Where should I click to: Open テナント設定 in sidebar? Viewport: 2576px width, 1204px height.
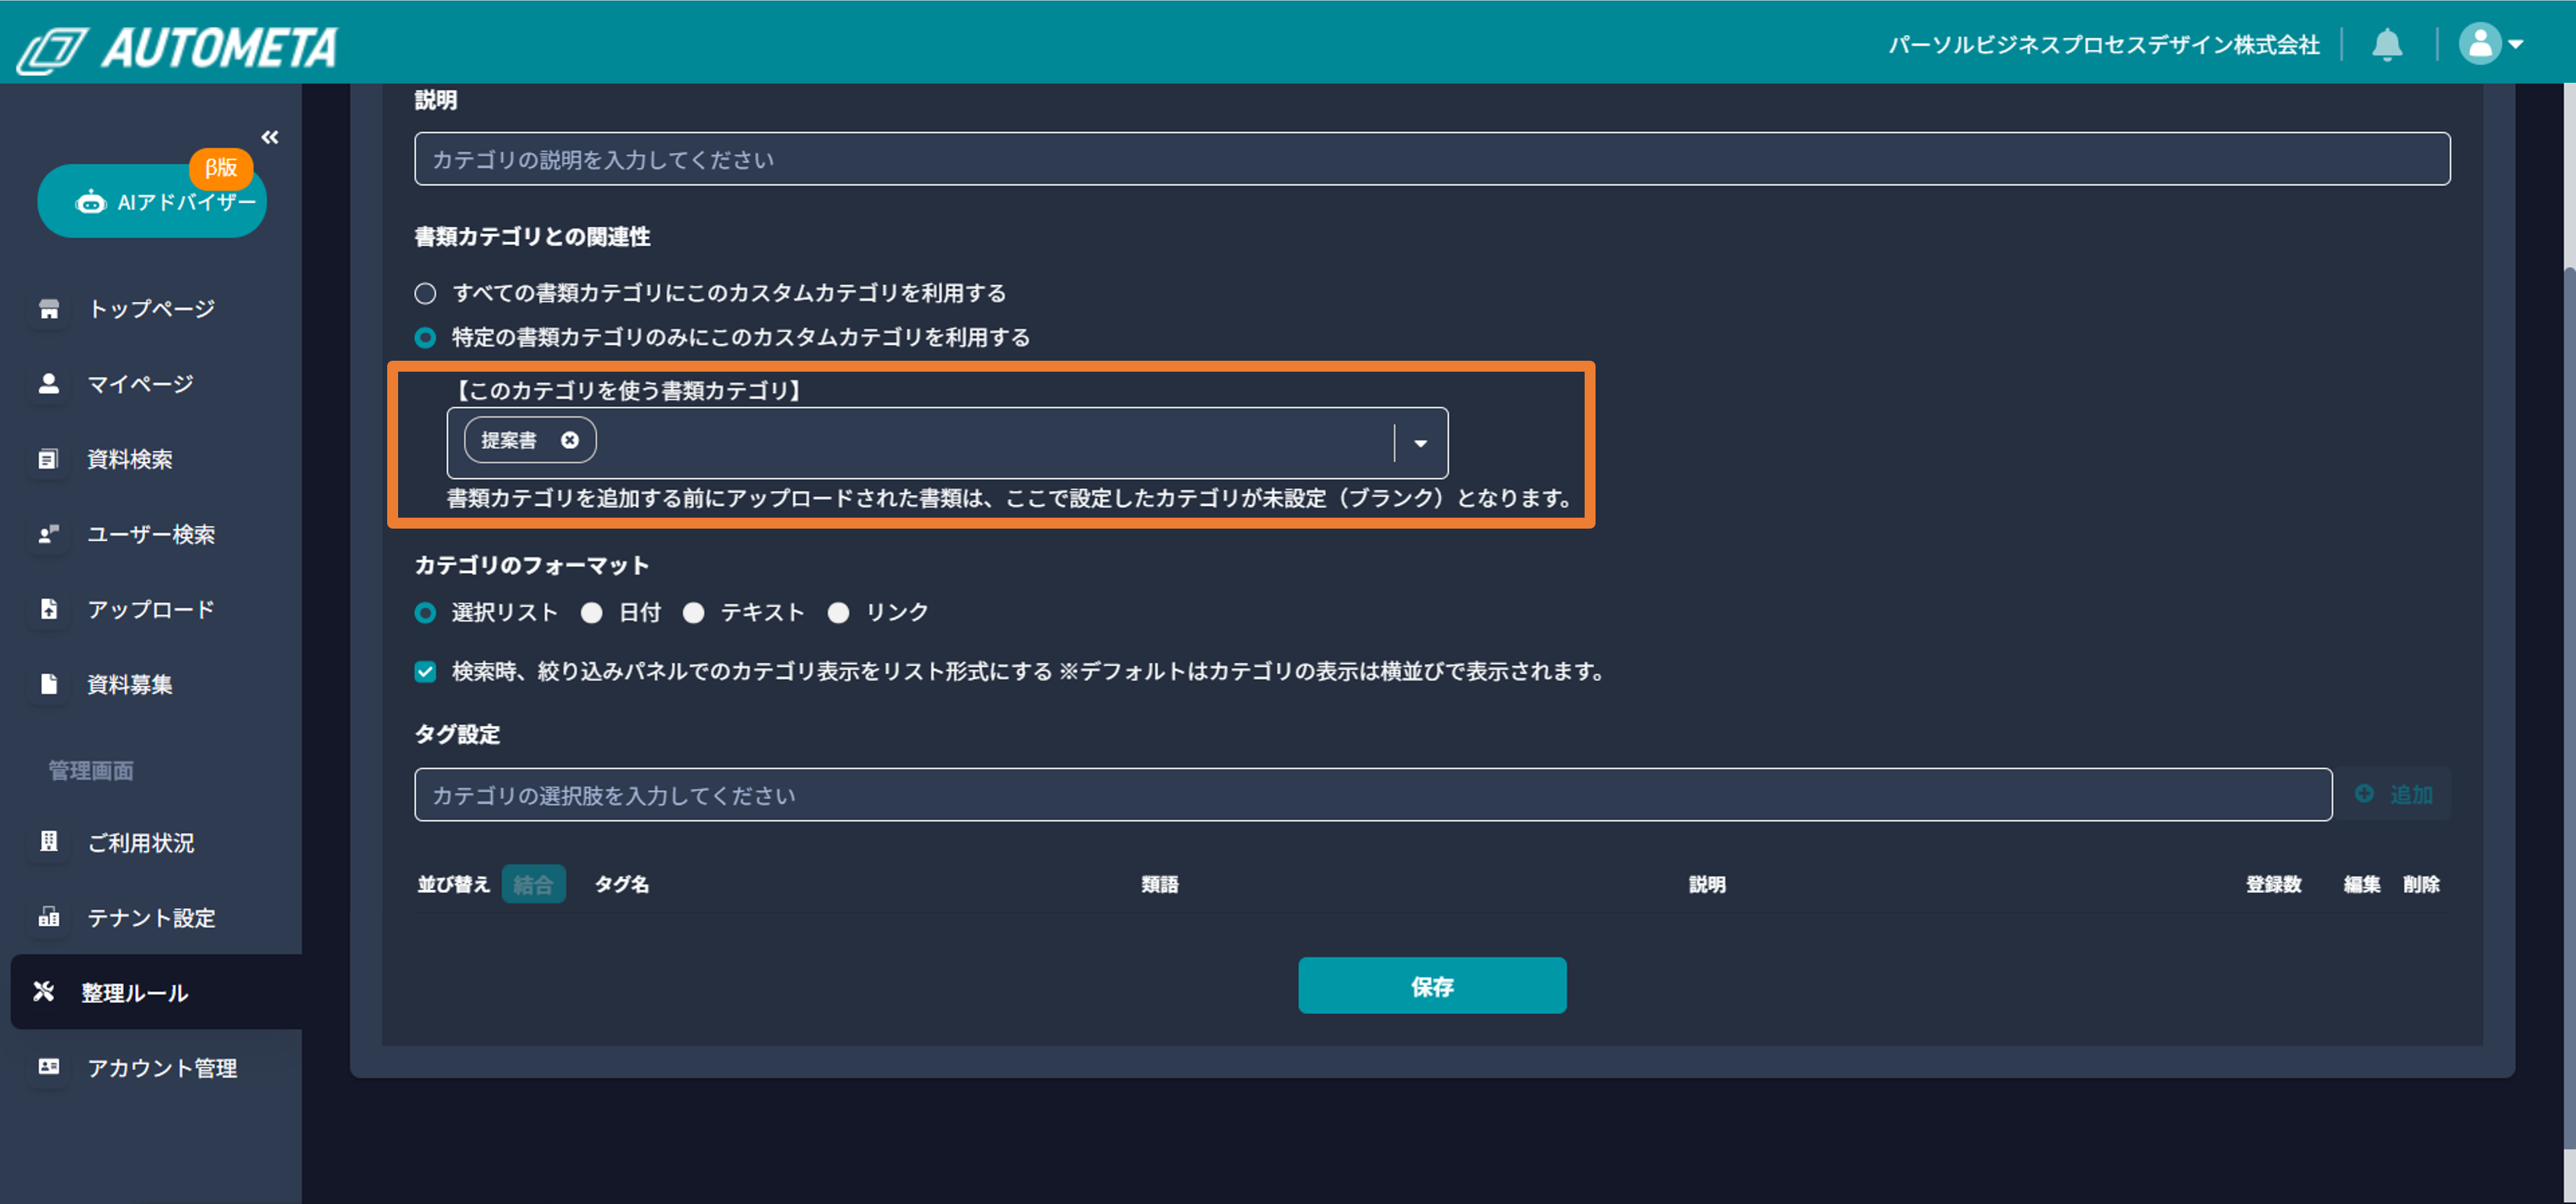coord(151,917)
